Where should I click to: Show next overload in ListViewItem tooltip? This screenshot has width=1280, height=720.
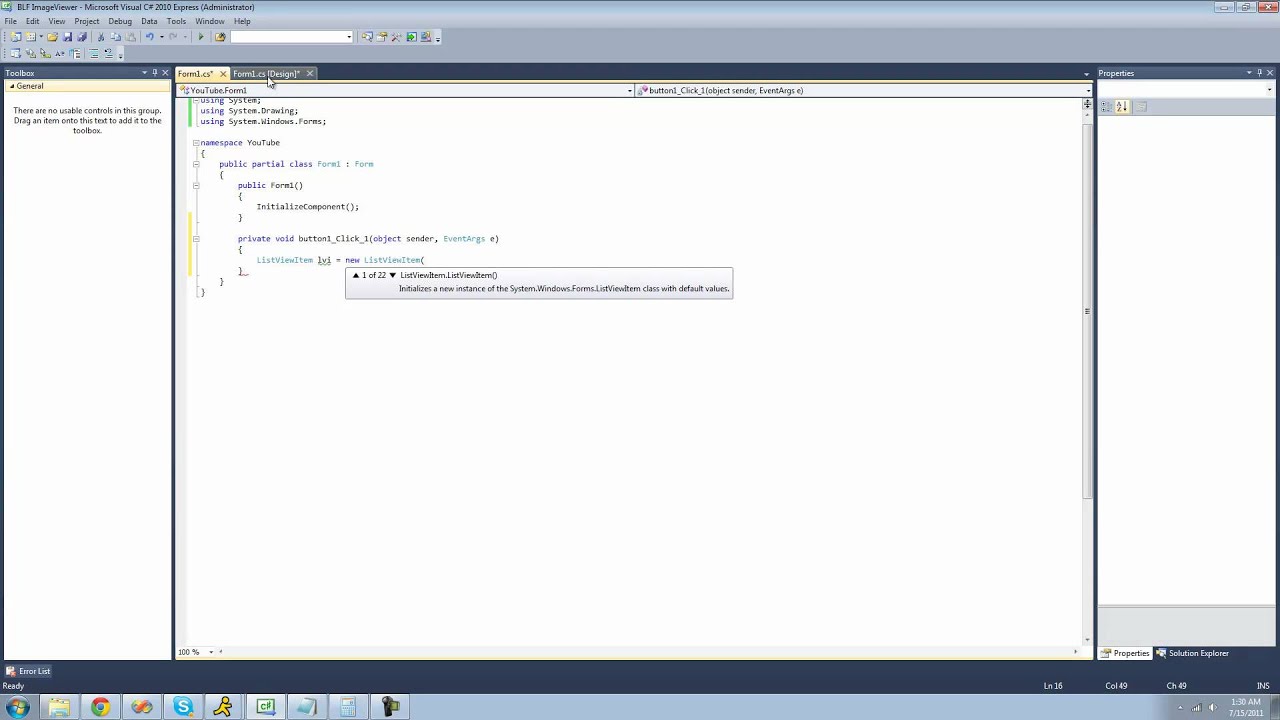[x=392, y=275]
